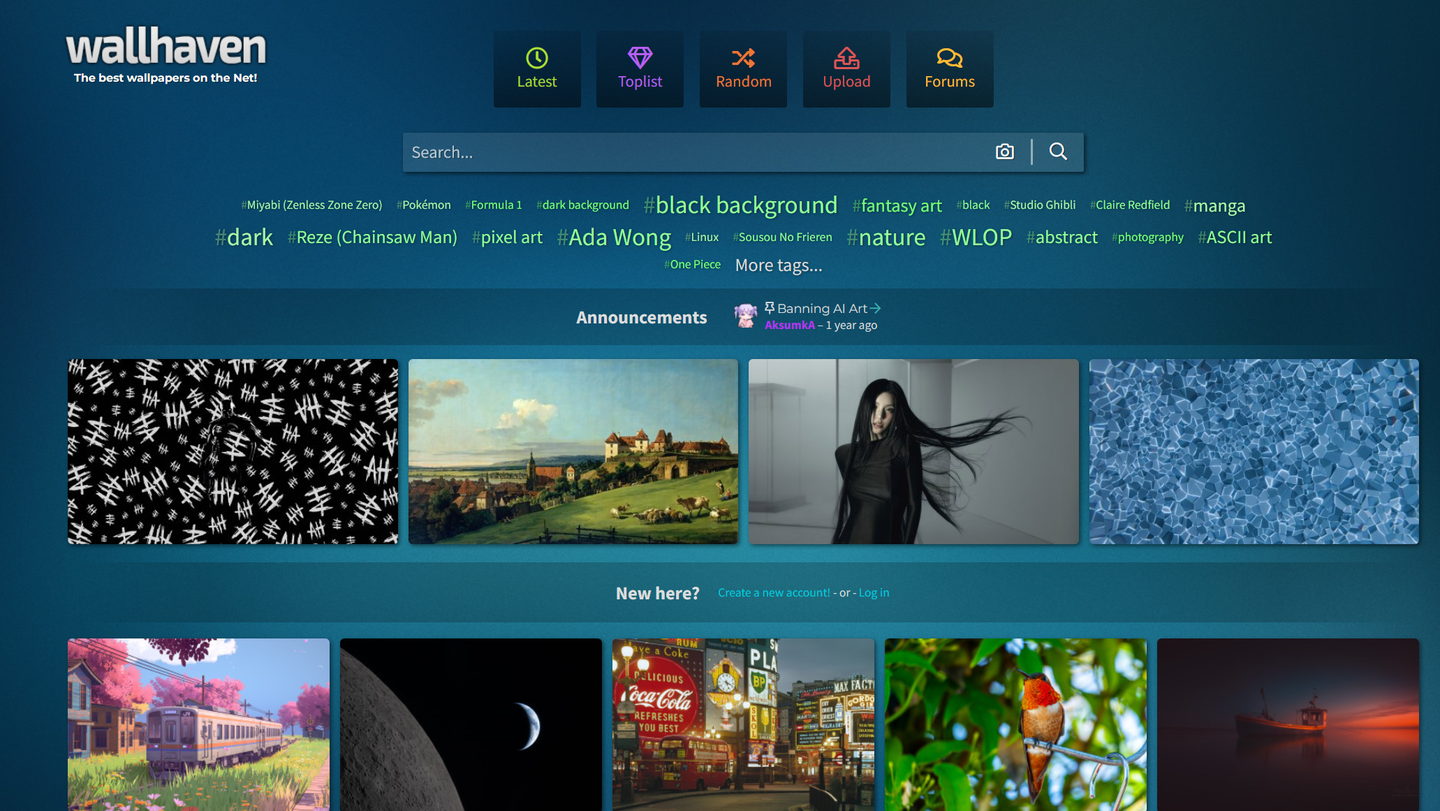Open the Formula 1 tag

tap(494, 205)
